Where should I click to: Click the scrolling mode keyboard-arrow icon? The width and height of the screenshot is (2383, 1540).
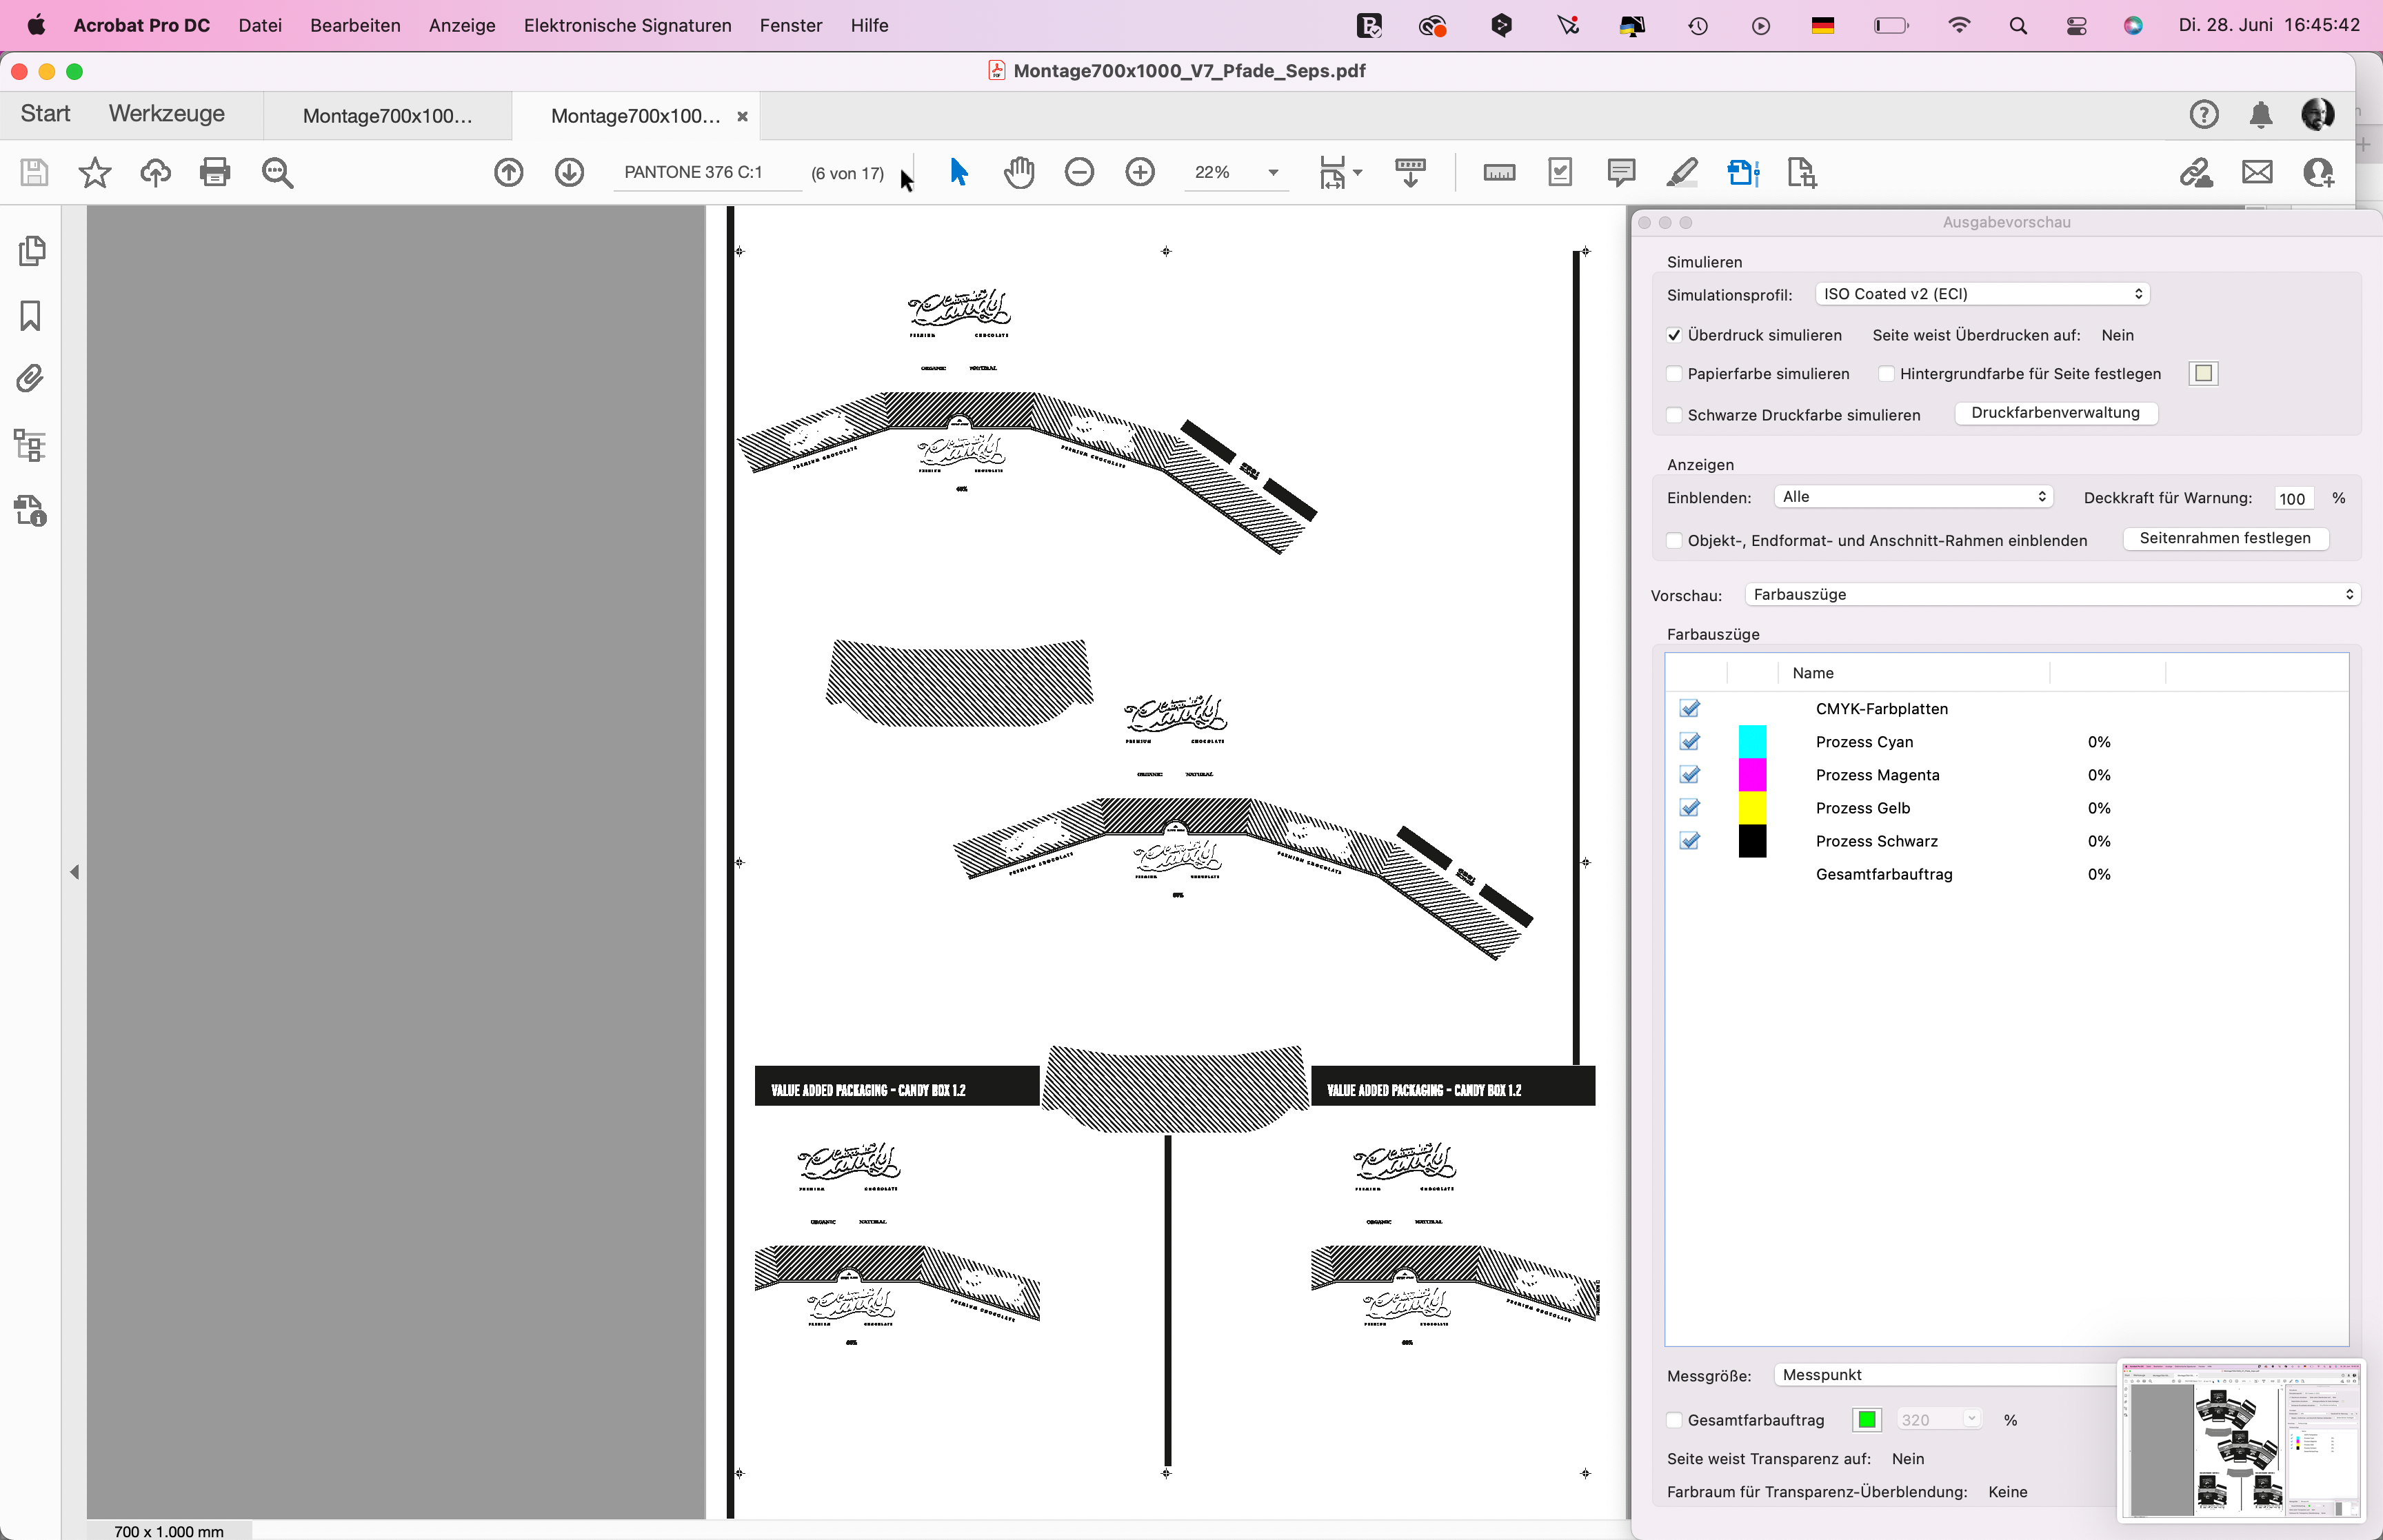[x=1410, y=172]
